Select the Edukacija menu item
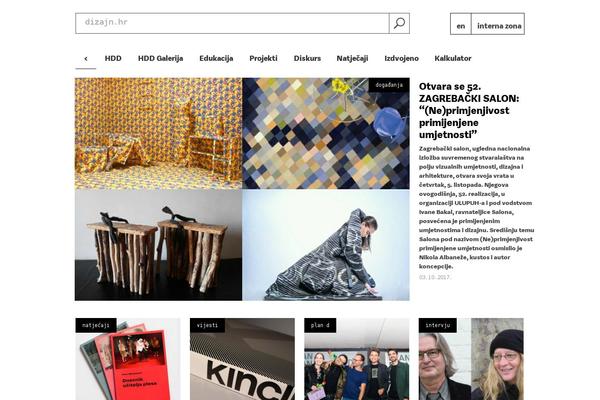 (216, 58)
